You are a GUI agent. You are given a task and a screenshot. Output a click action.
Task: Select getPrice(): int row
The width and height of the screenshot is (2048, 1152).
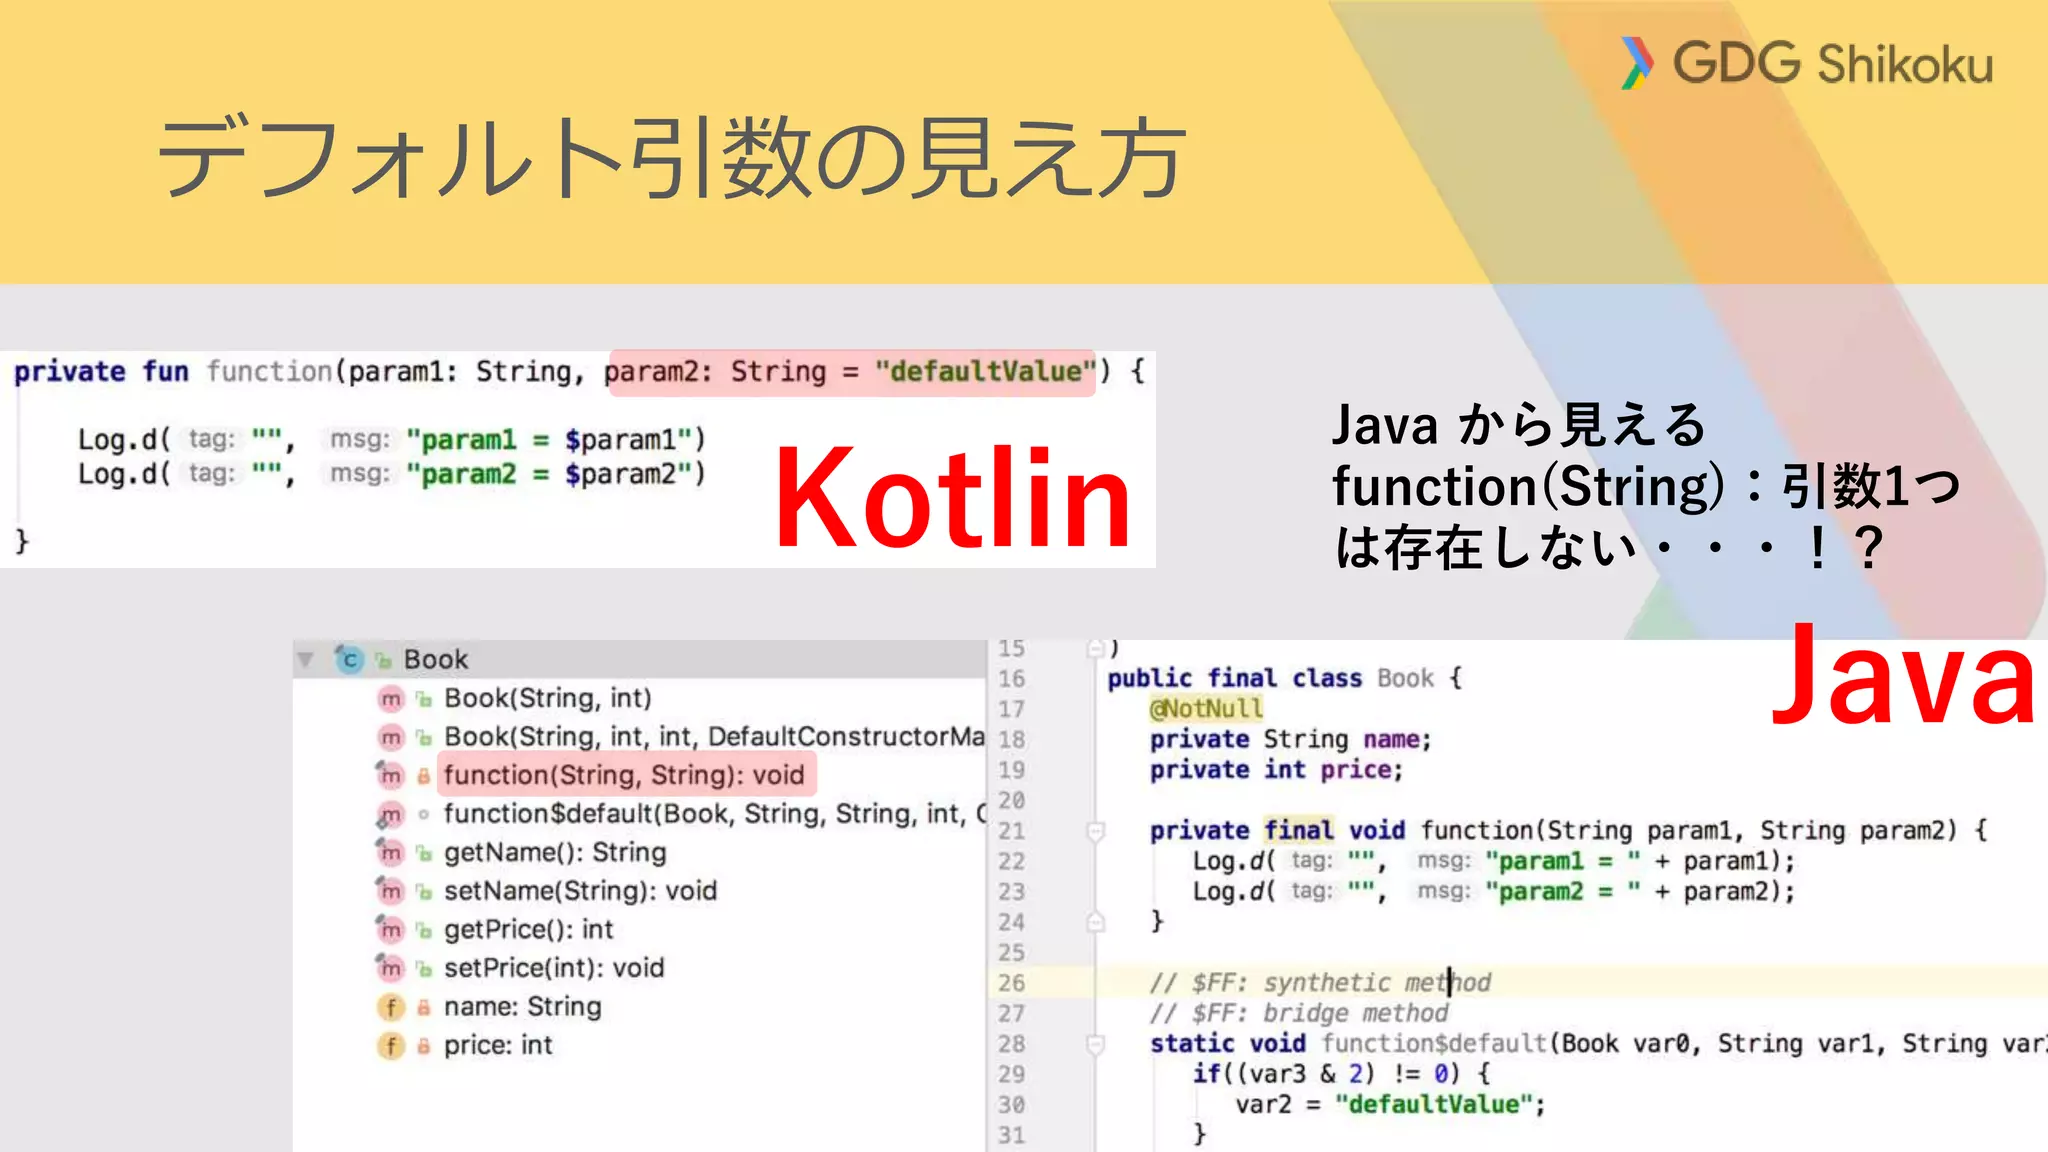(x=639, y=929)
